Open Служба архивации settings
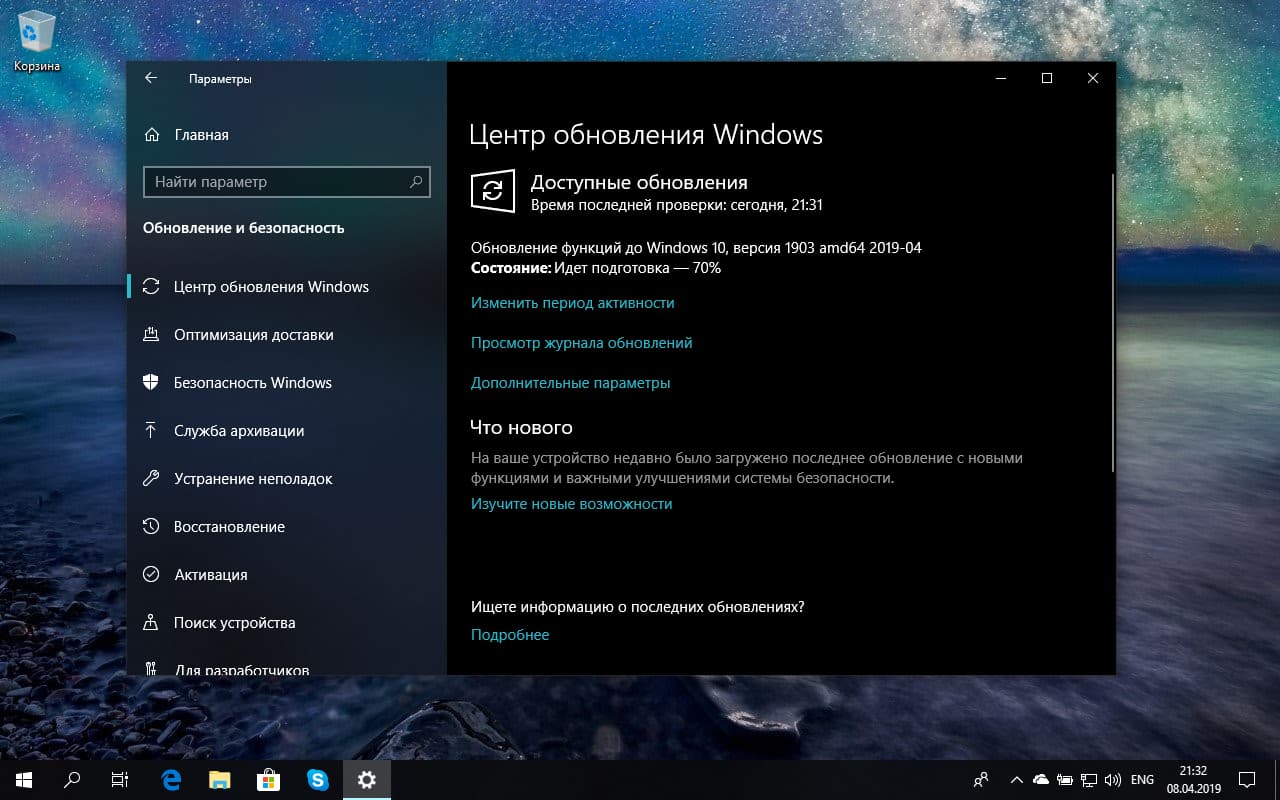 click(x=240, y=430)
